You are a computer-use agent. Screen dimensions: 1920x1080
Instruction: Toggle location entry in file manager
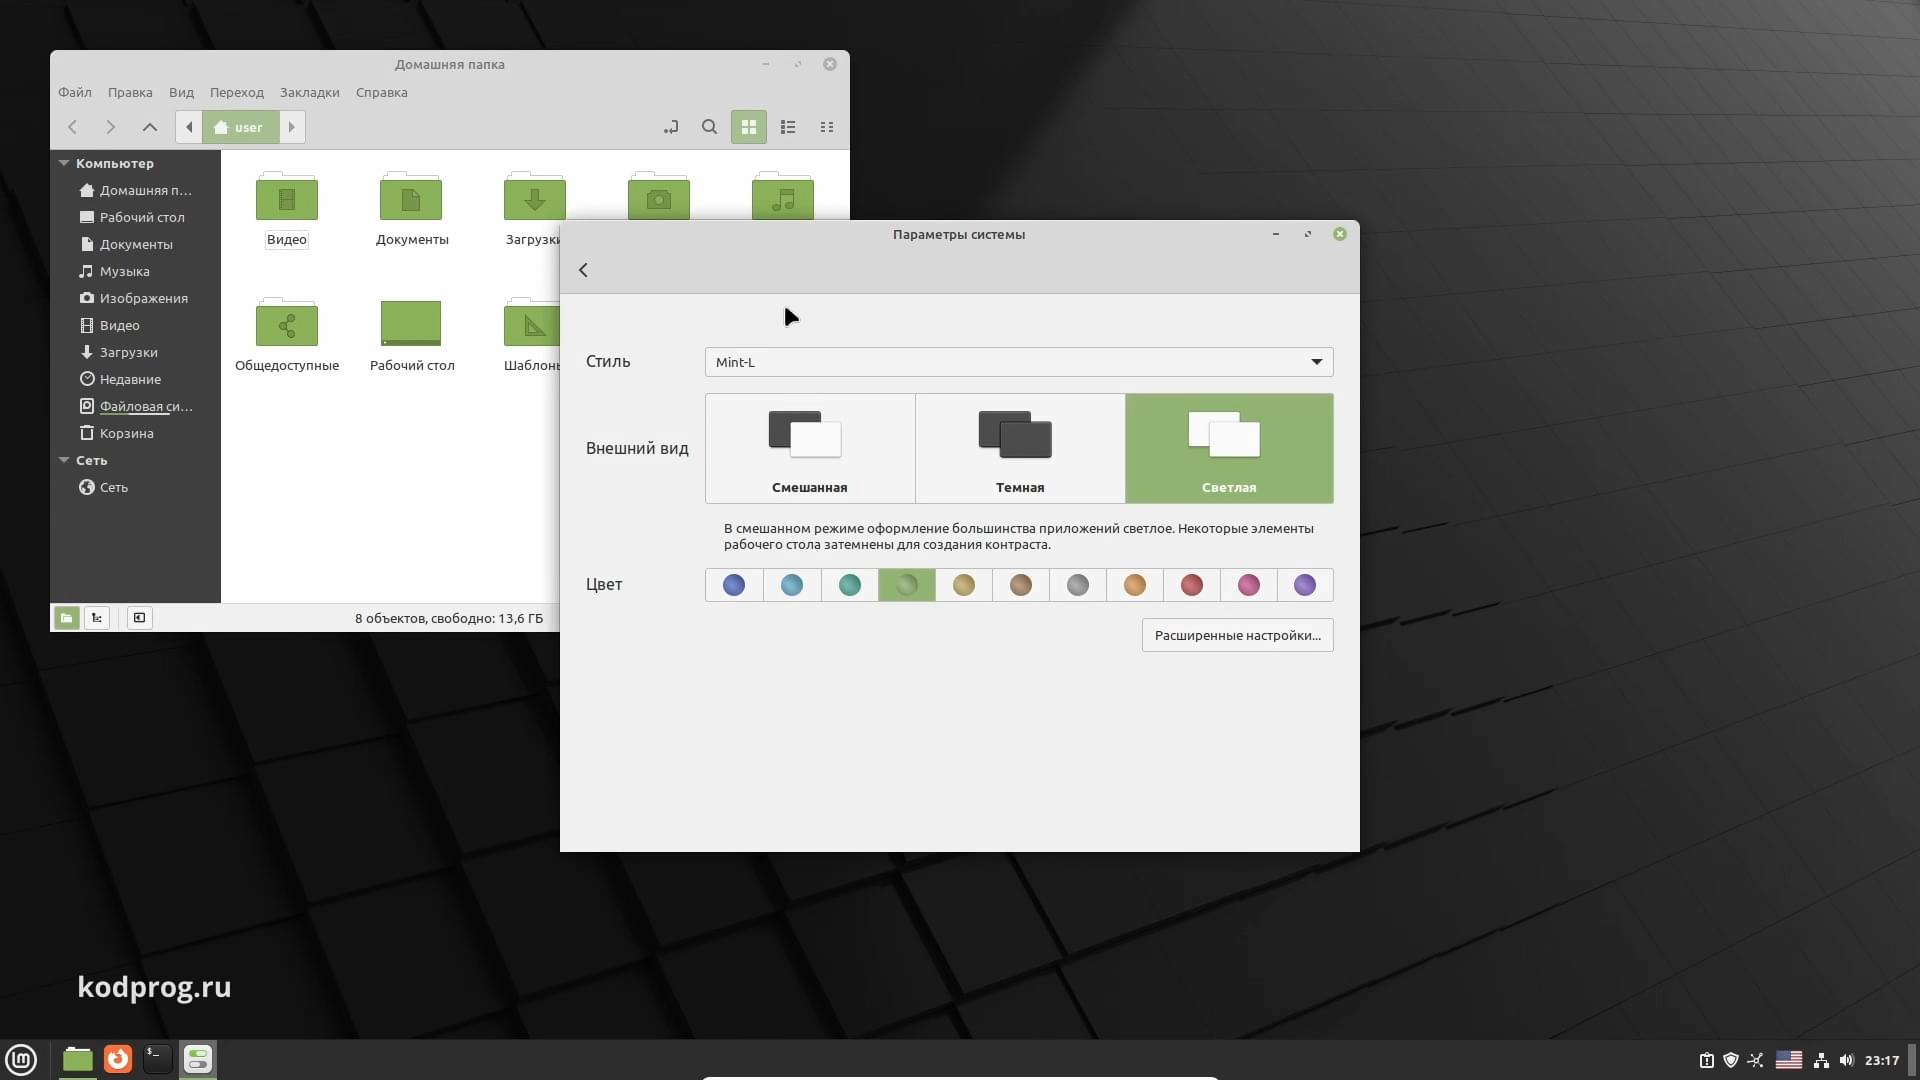[x=671, y=127]
